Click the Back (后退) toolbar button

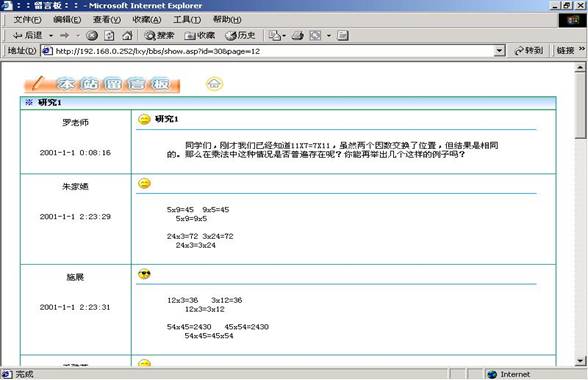pyautogui.click(x=27, y=36)
